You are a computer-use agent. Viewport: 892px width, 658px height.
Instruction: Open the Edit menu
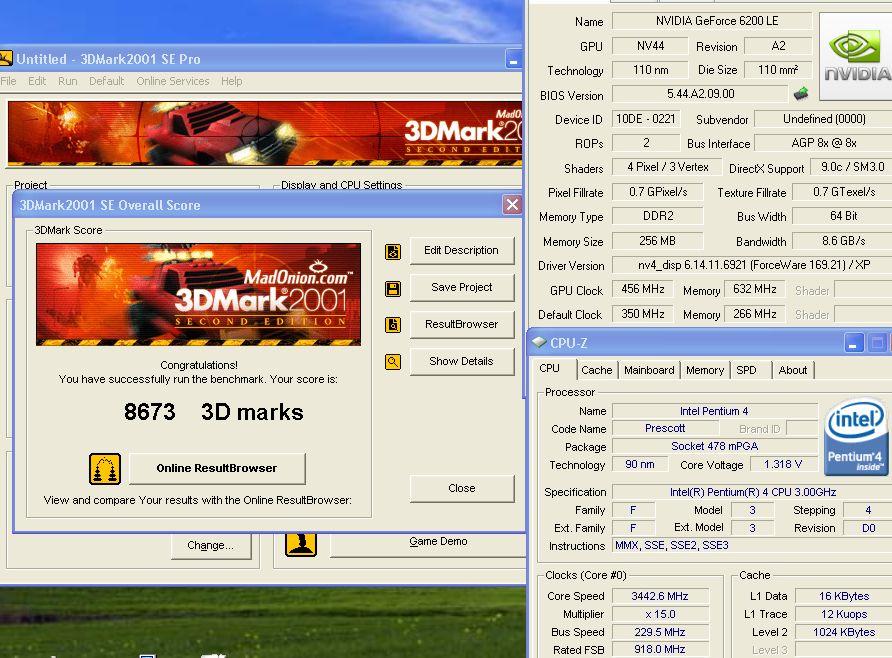[37, 81]
